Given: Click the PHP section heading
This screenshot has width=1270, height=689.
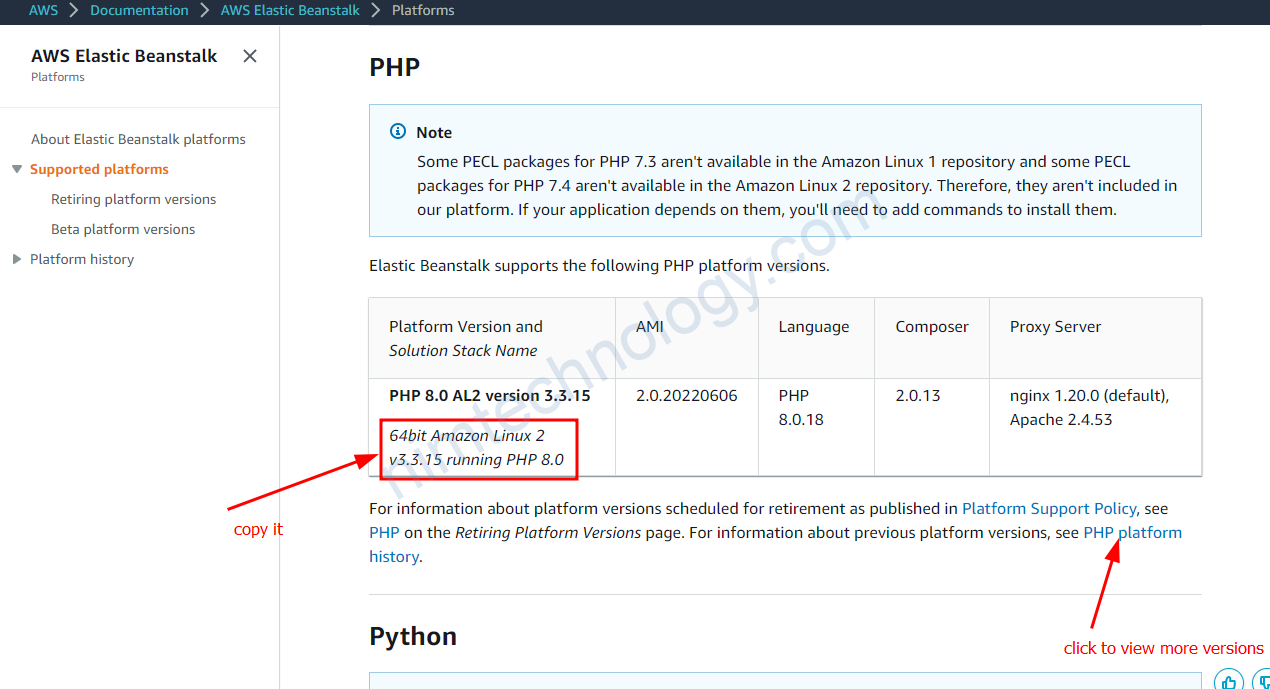Looking at the screenshot, I should 395,67.
